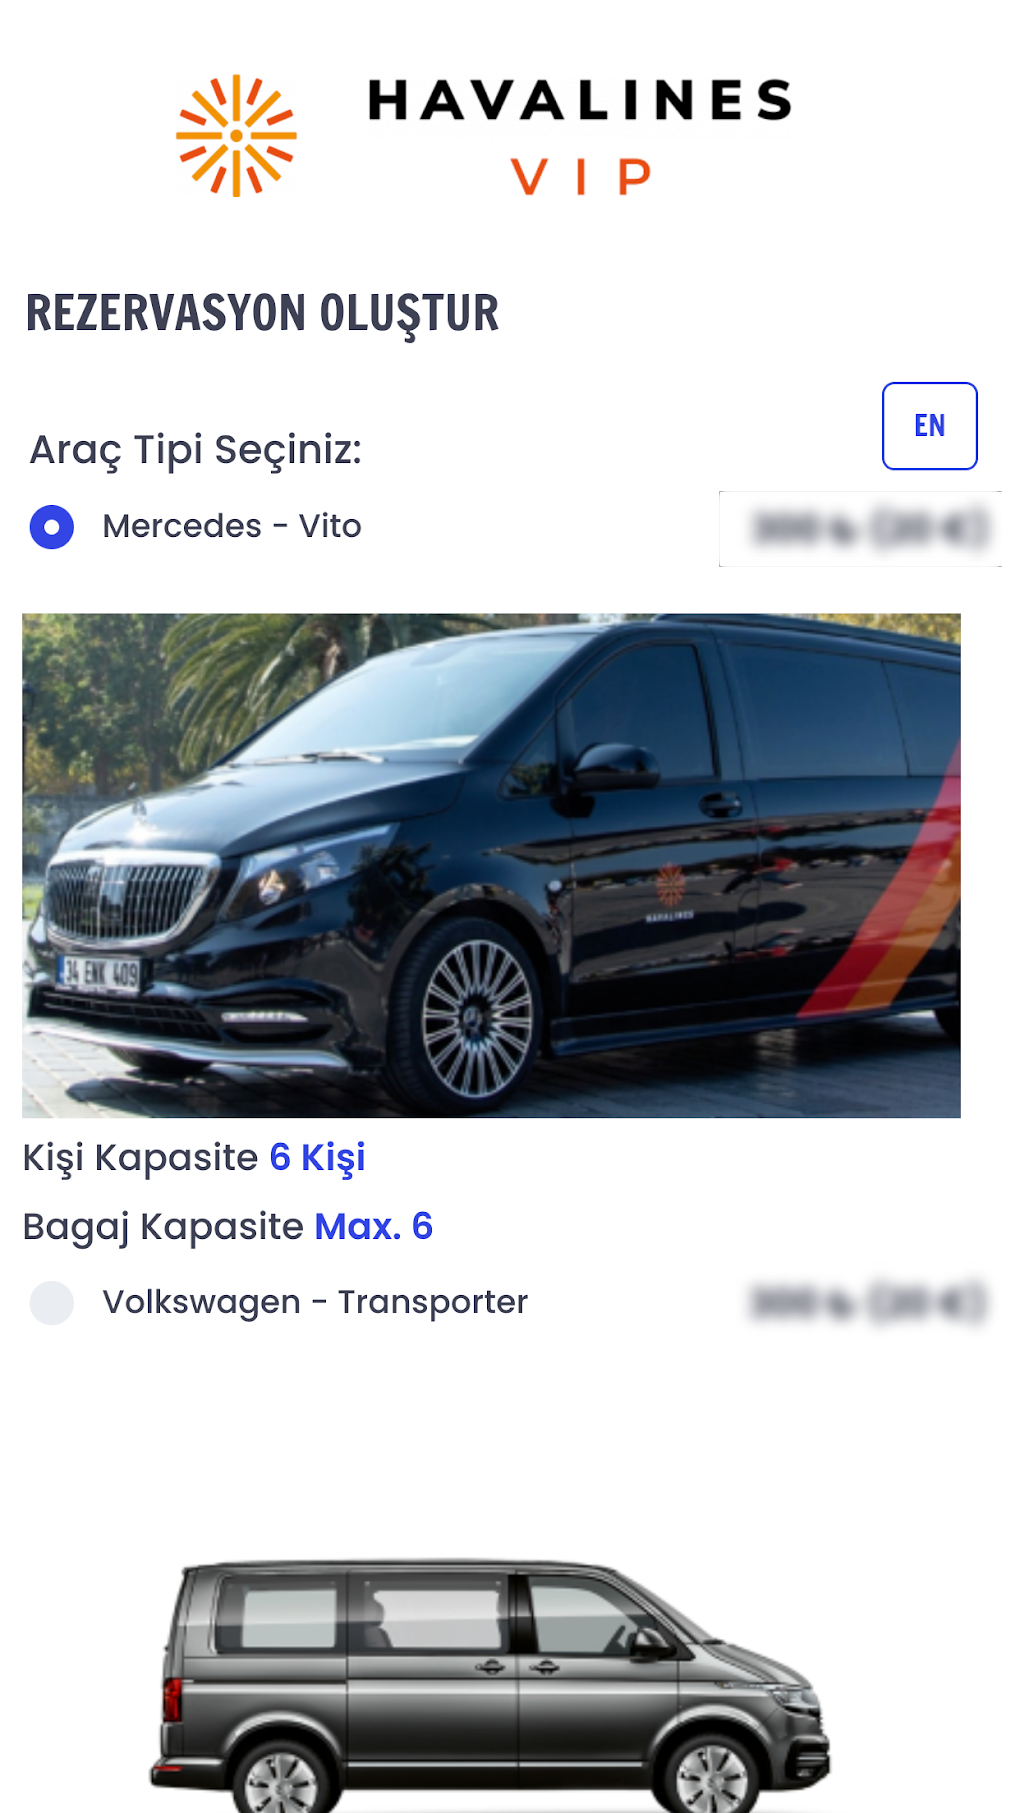This screenshot has height=1813, width=1020.
Task: Click the HAVALINES VIP wordmark
Action: (x=580, y=137)
